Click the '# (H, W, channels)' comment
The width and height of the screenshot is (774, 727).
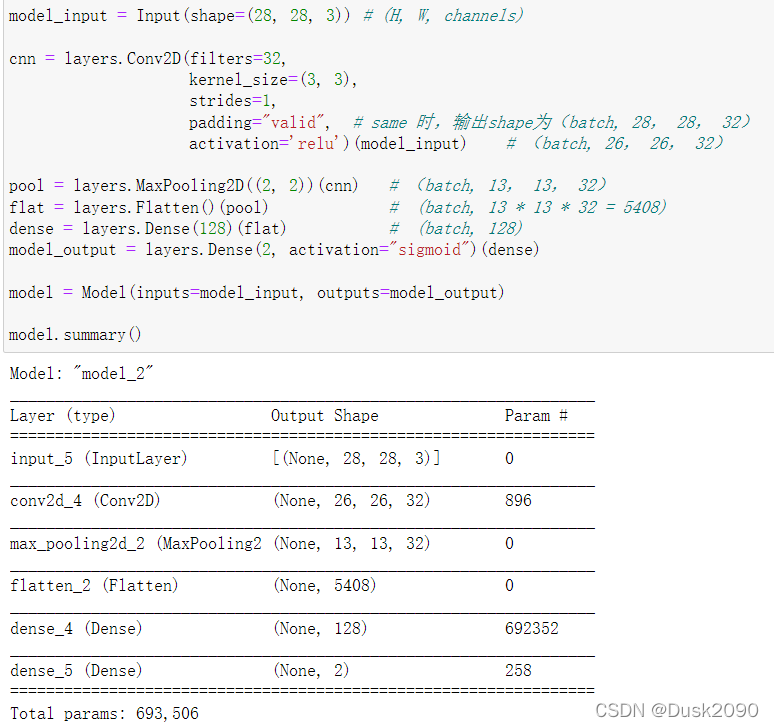tap(443, 16)
